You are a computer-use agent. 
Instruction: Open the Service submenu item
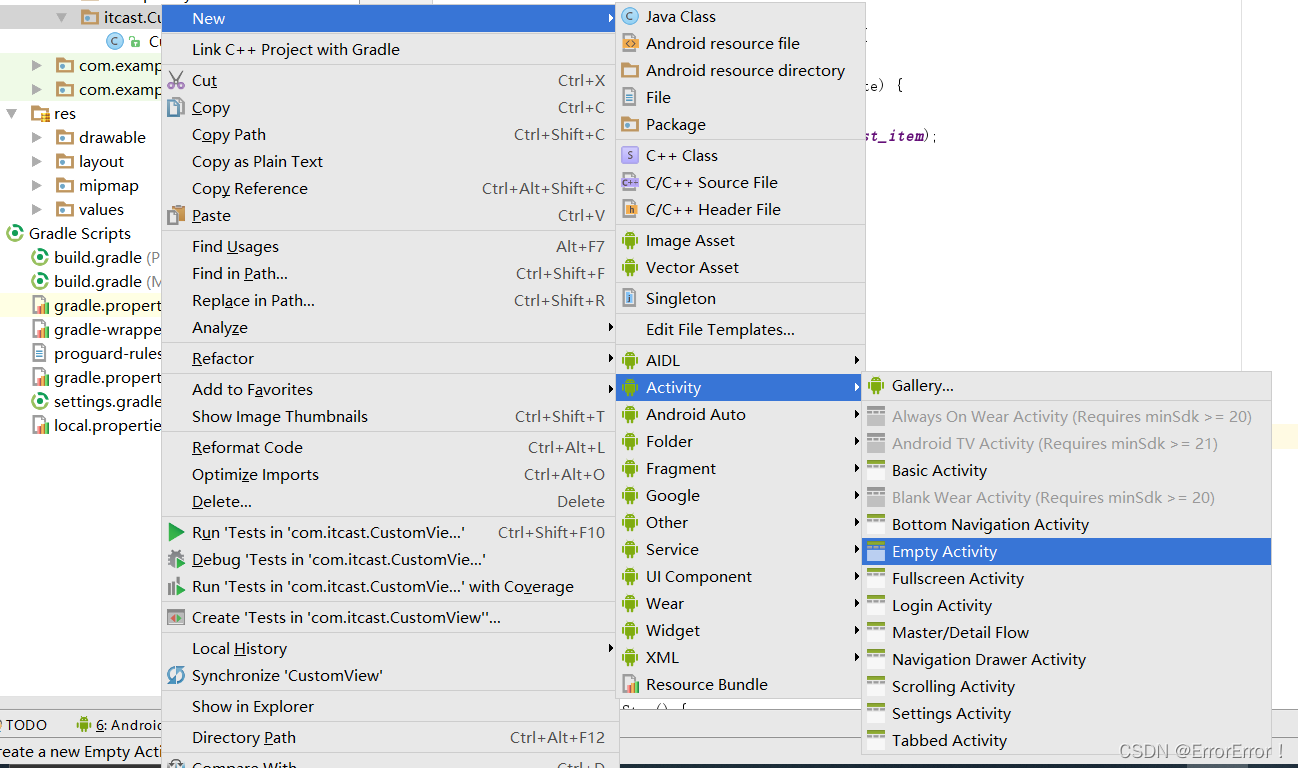[x=739, y=549]
